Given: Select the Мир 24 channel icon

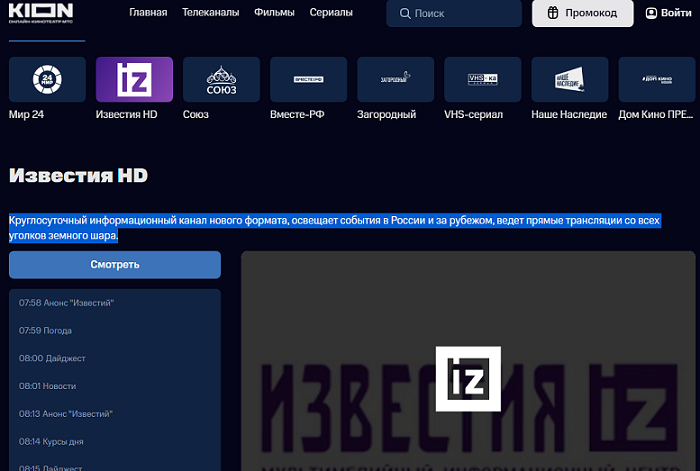Looking at the screenshot, I should tap(47, 79).
